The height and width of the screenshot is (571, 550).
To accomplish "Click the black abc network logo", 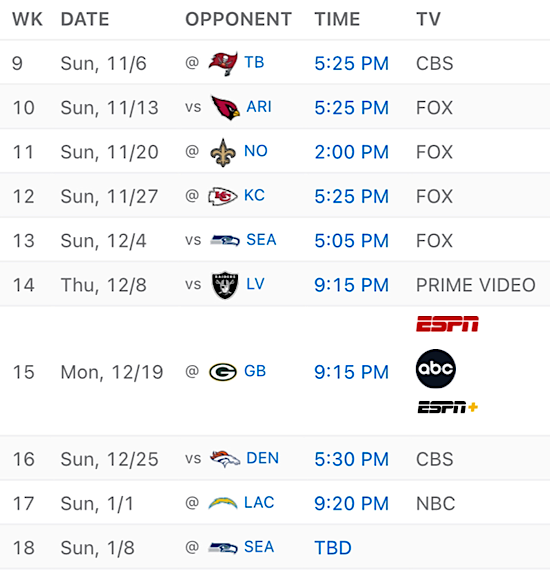I will point(436,369).
